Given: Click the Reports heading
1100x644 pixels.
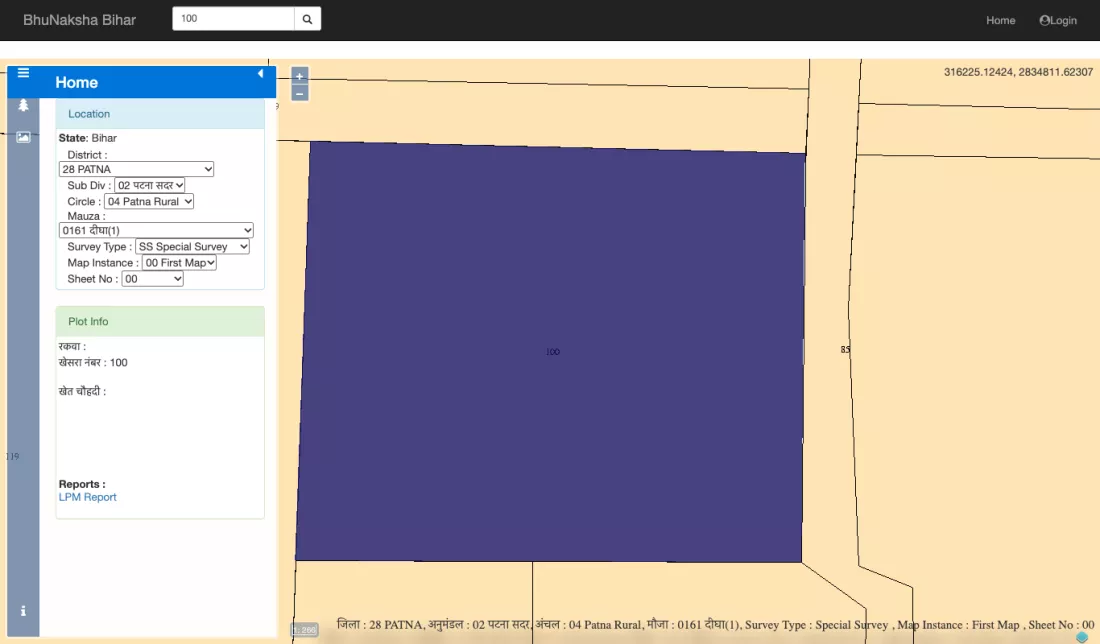Looking at the screenshot, I should pos(82,484).
